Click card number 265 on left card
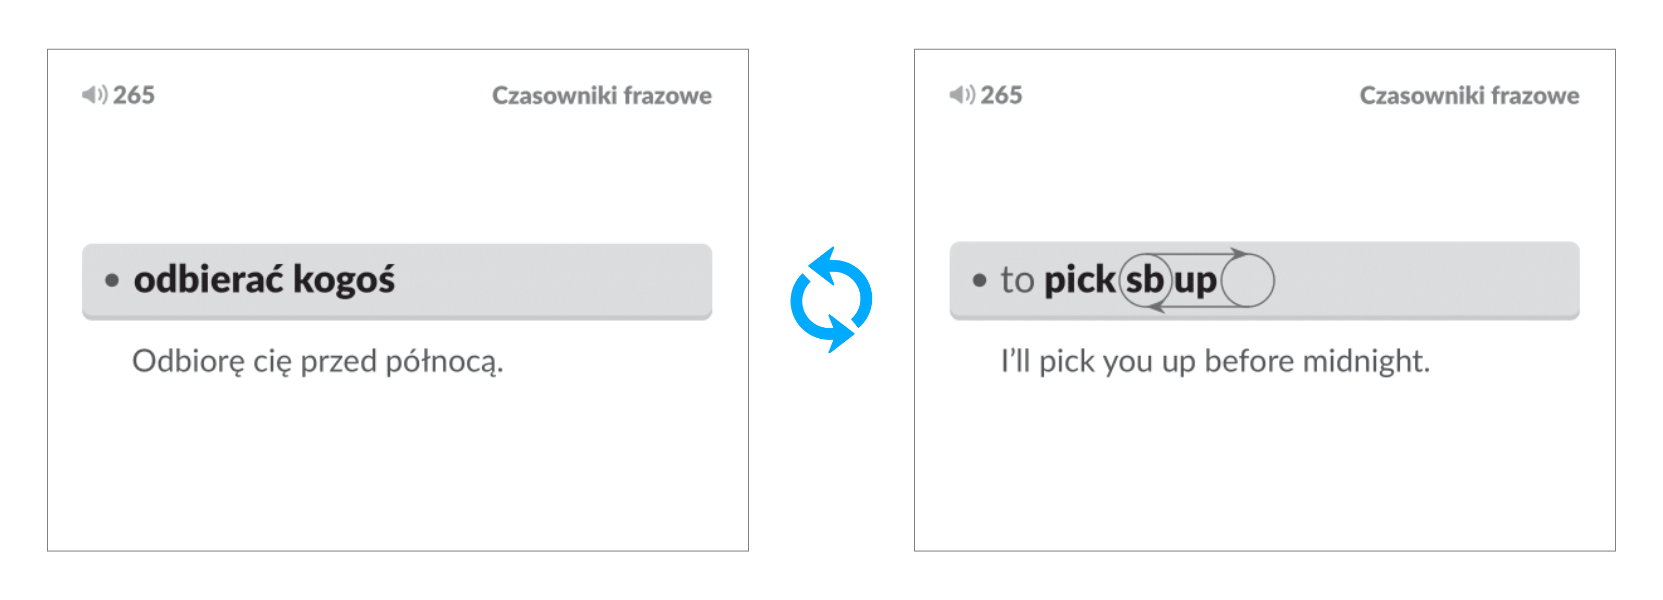 [134, 95]
